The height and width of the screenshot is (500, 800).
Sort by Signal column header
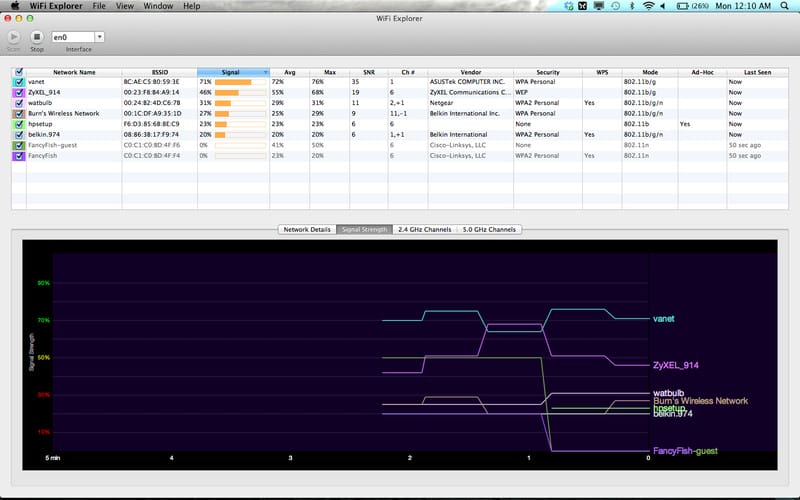233,72
